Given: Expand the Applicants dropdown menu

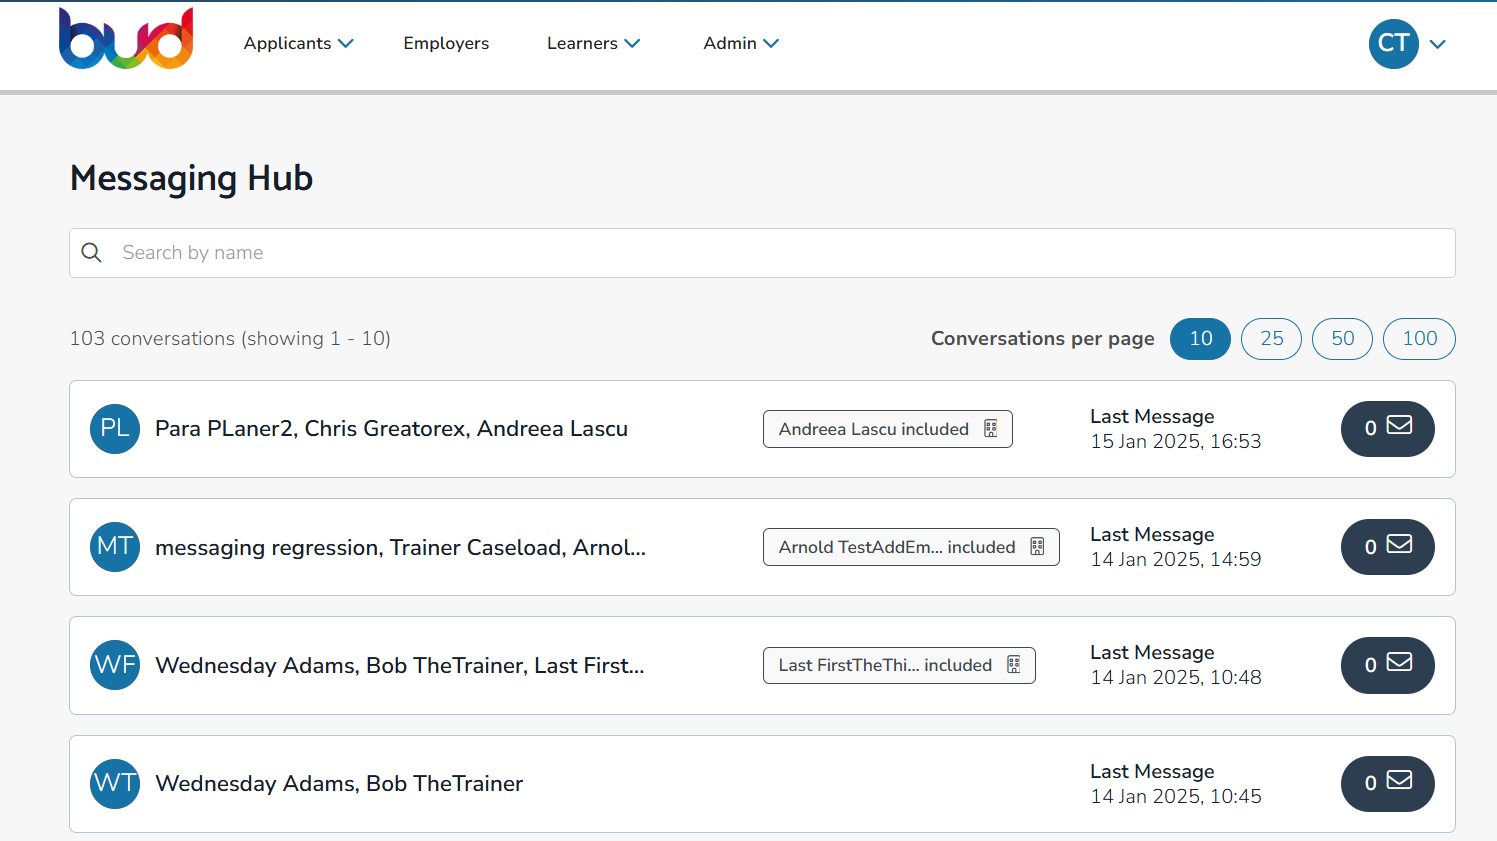Looking at the screenshot, I should (x=298, y=43).
